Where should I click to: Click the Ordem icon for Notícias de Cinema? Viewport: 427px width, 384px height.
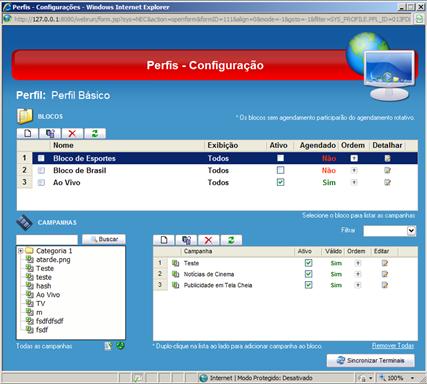[358, 274]
